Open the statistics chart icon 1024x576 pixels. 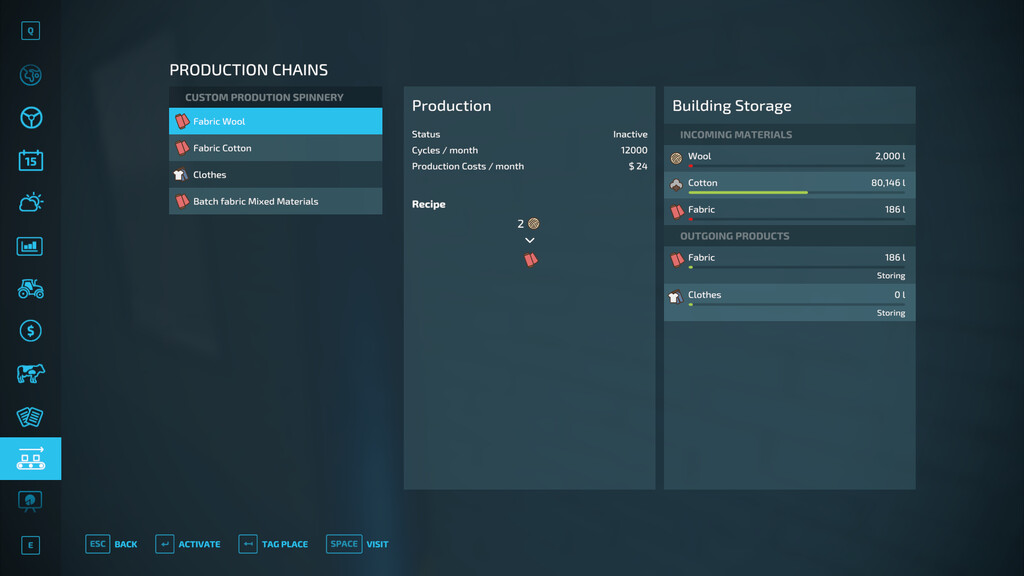[x=30, y=245]
